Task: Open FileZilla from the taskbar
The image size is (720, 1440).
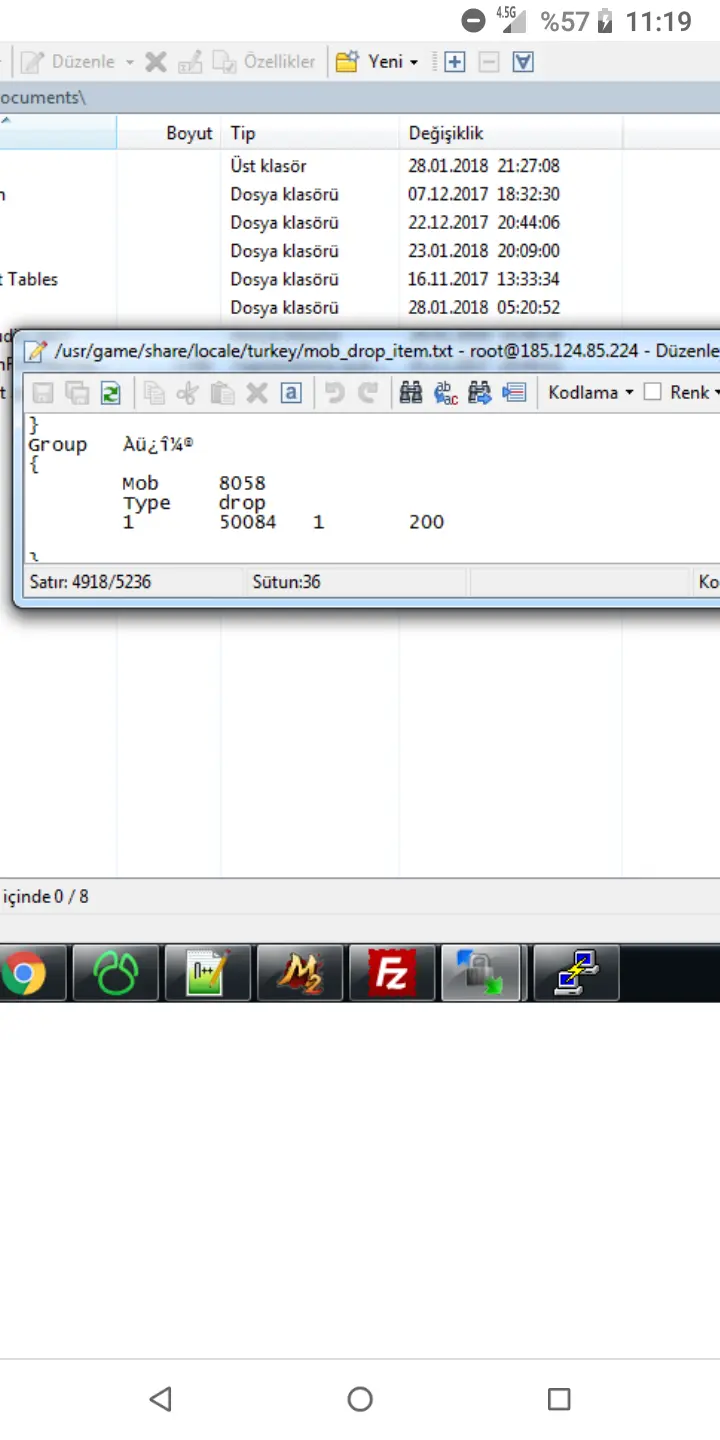Action: pyautogui.click(x=391, y=974)
